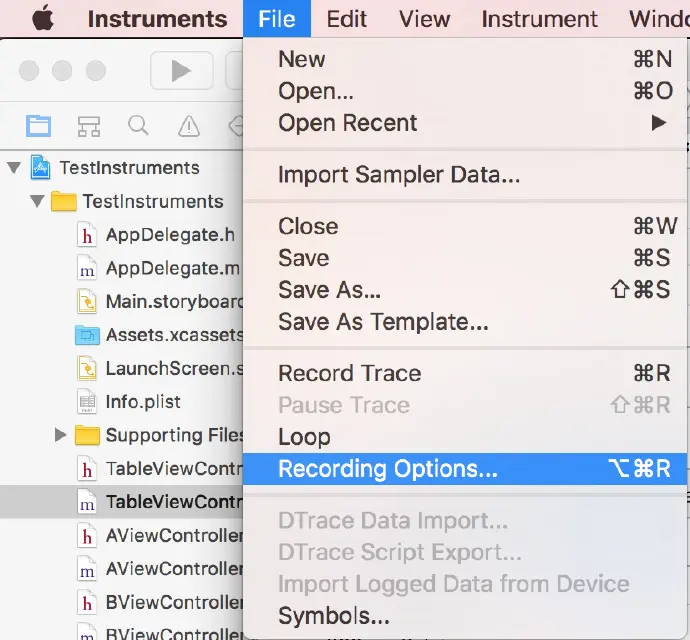Choose Save As Template menu item
690x640 pixels.
point(383,322)
